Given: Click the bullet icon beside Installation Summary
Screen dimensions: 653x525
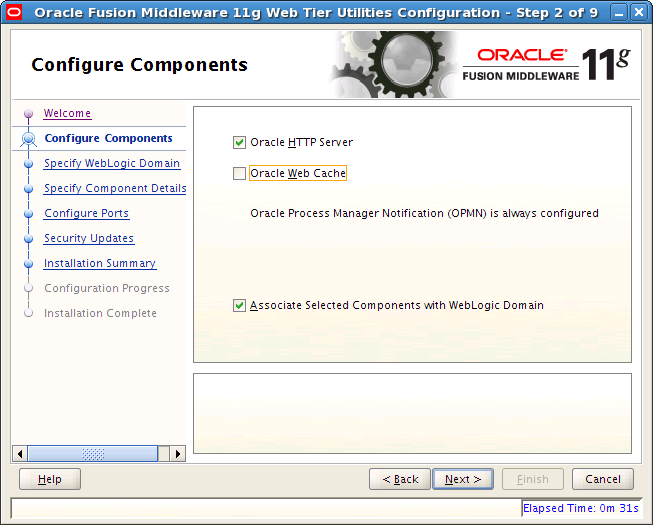Looking at the screenshot, I should tap(28, 264).
